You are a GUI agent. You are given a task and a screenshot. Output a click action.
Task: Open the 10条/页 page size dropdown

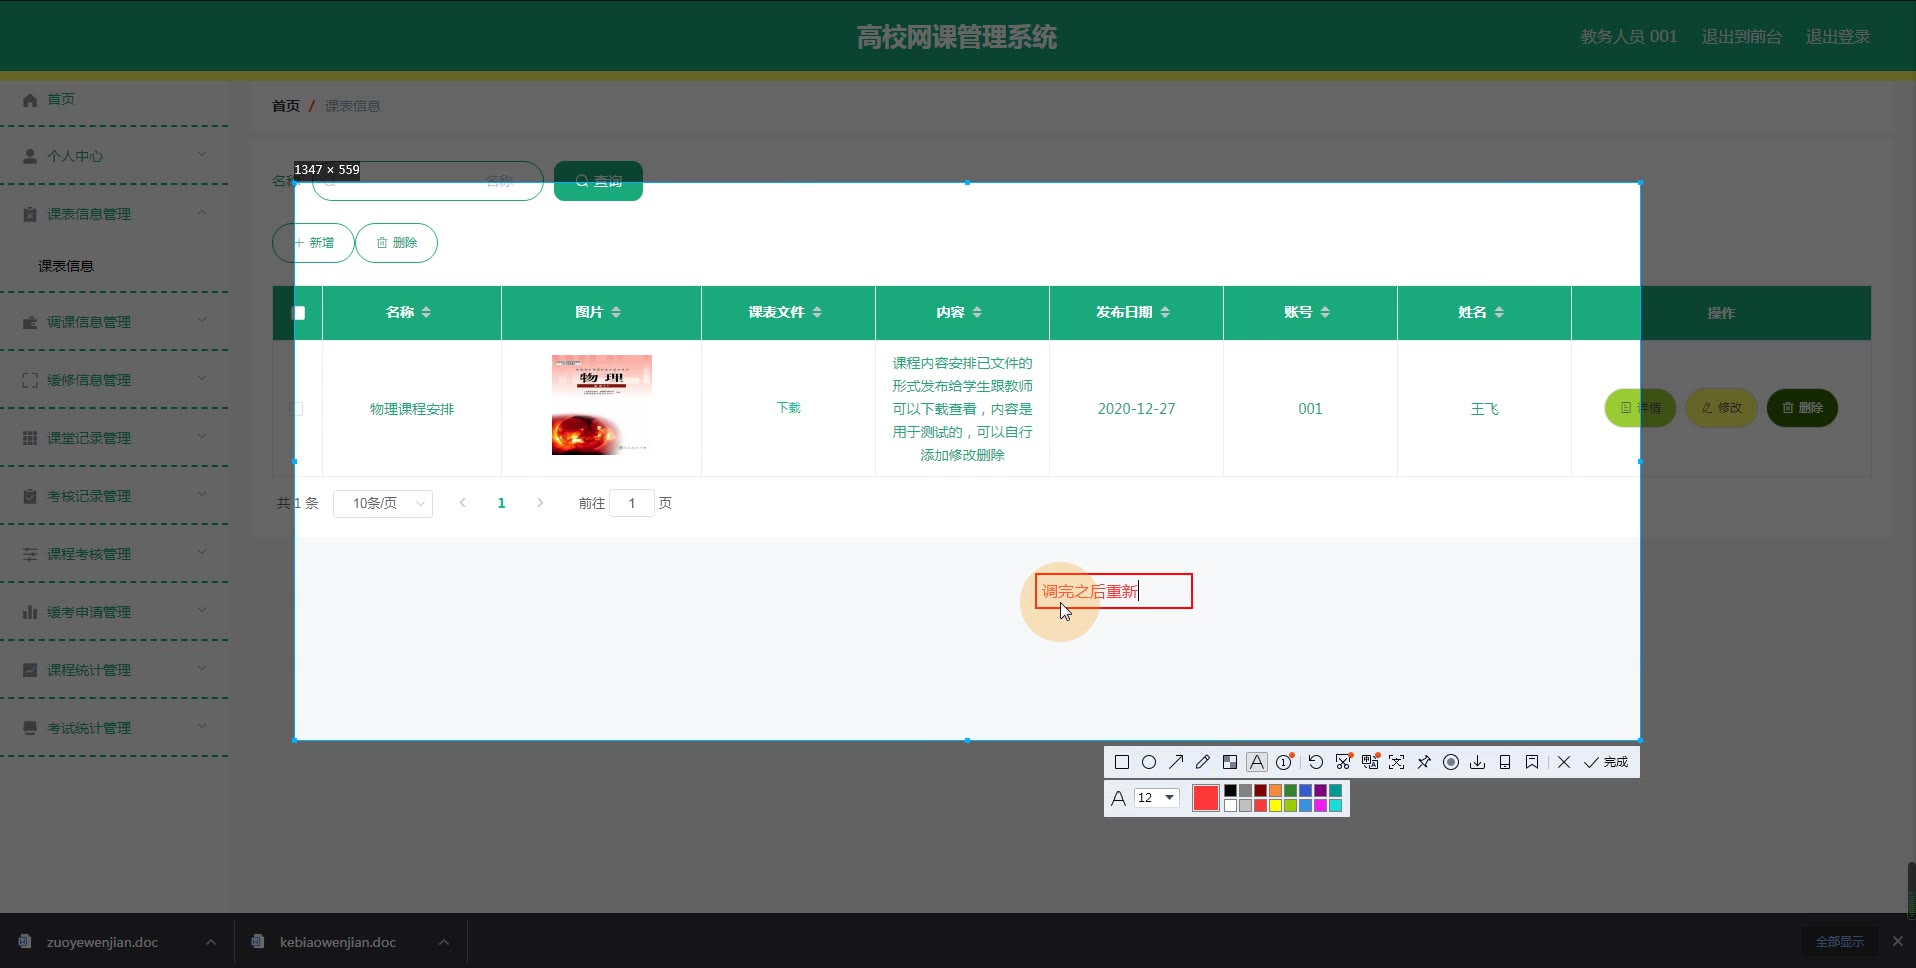coord(383,503)
